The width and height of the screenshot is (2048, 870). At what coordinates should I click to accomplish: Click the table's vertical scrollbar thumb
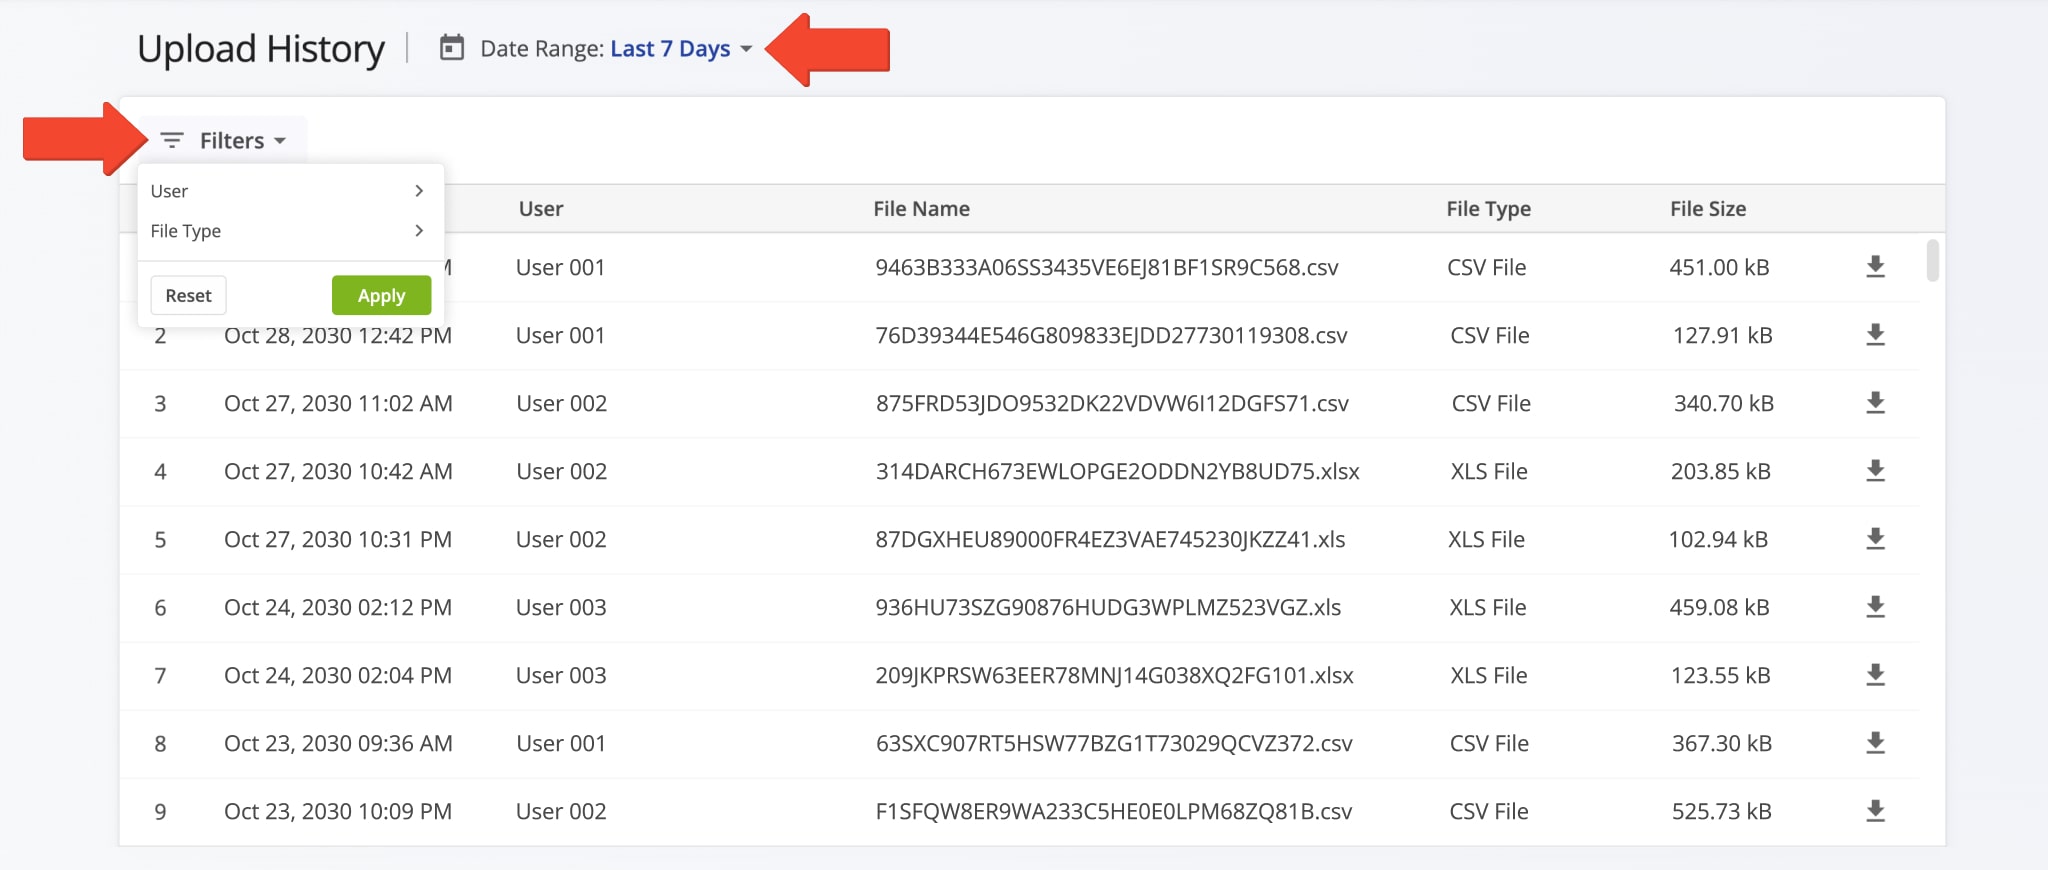(1932, 260)
